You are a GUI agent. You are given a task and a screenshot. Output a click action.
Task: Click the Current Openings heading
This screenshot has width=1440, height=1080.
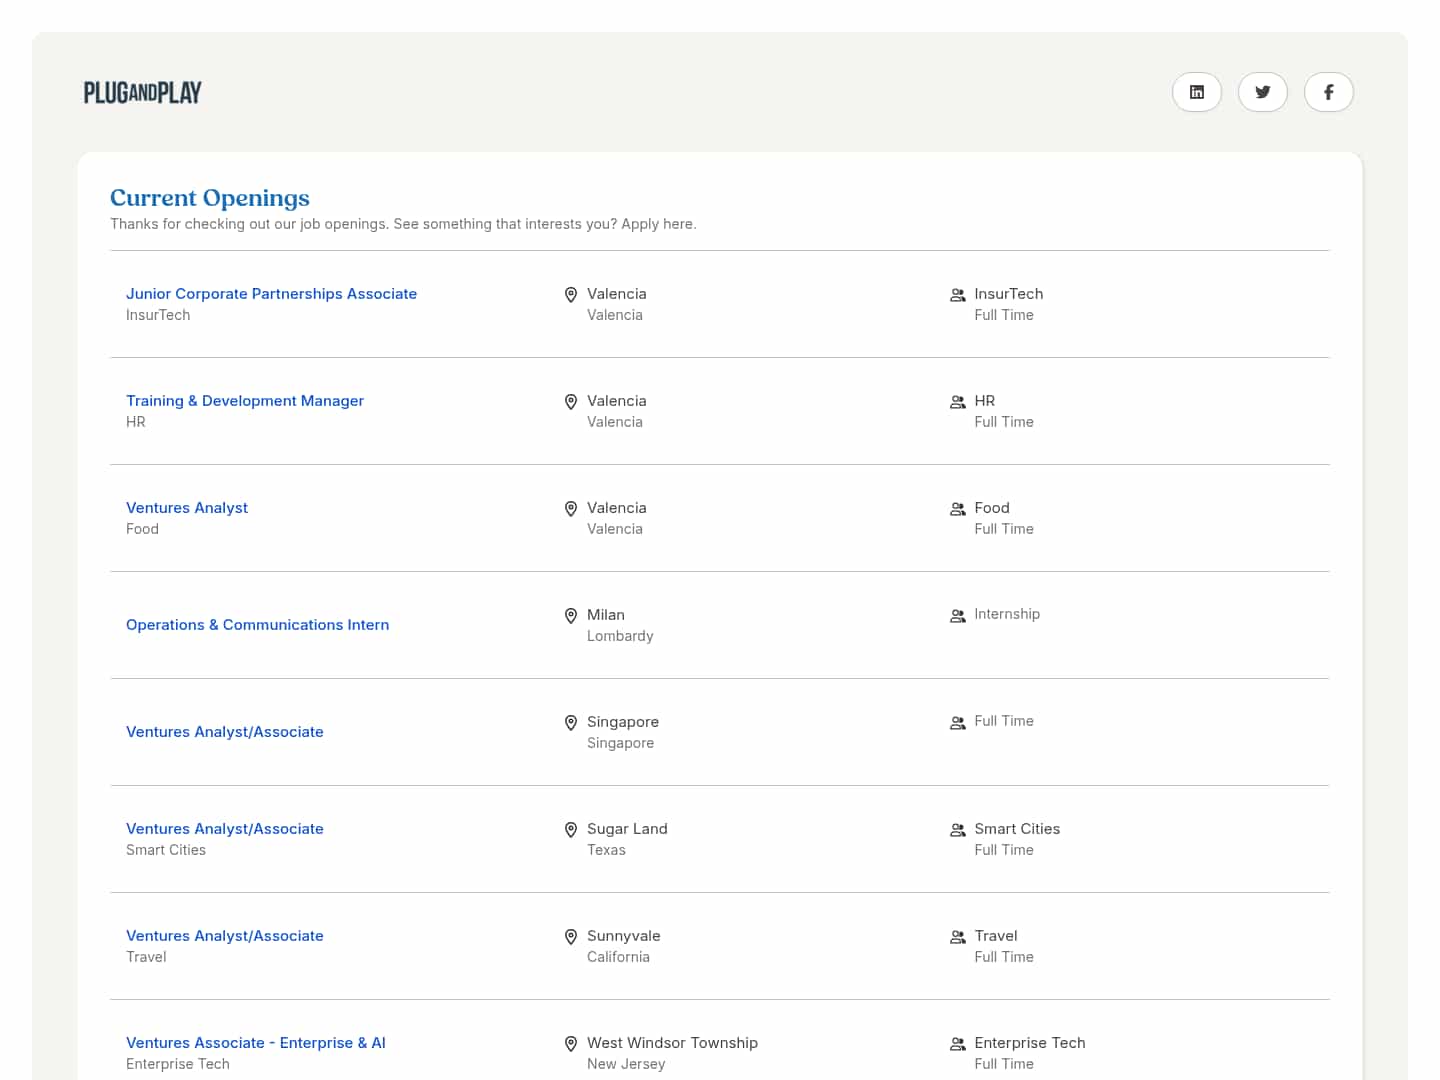coord(210,198)
